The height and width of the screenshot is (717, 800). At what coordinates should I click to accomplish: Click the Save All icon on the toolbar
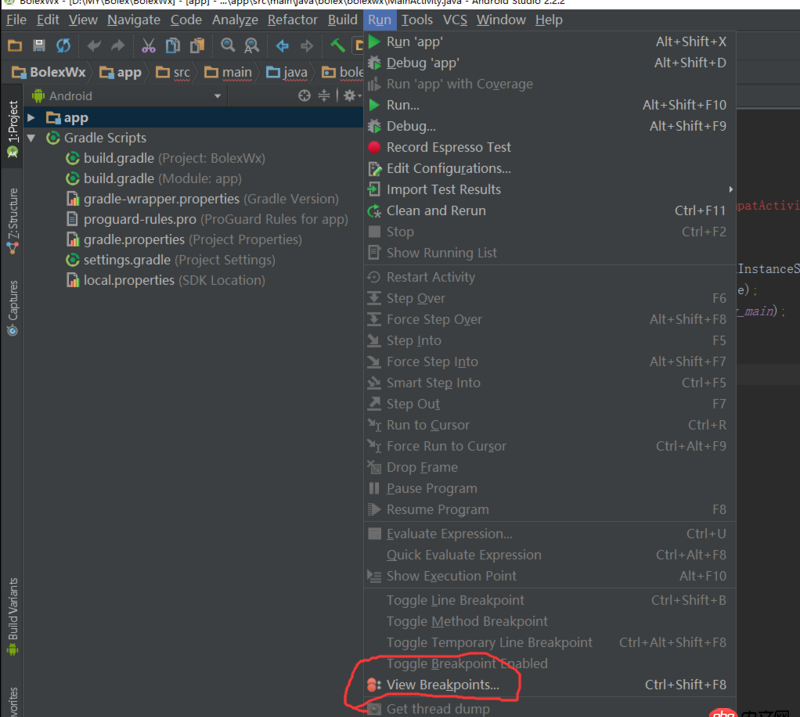coord(38,44)
